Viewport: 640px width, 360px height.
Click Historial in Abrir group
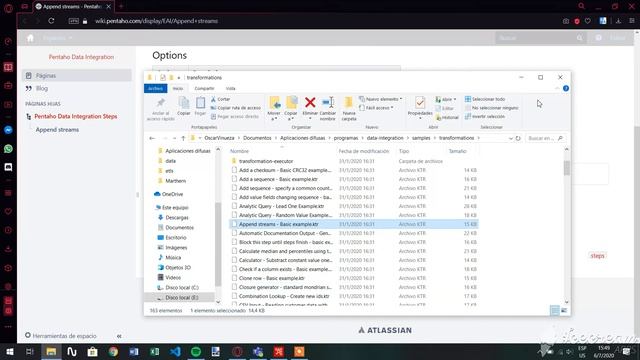point(447,117)
